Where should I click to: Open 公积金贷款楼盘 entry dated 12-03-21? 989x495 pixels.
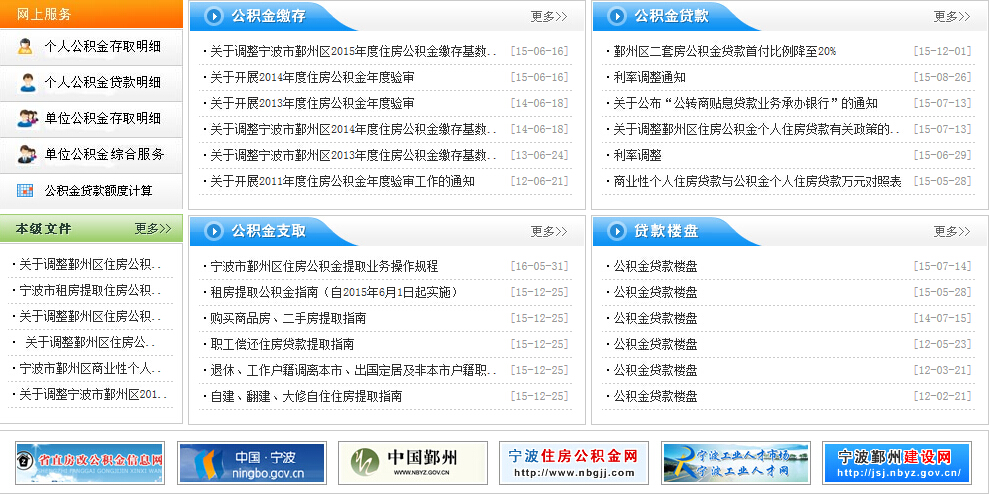(655, 370)
